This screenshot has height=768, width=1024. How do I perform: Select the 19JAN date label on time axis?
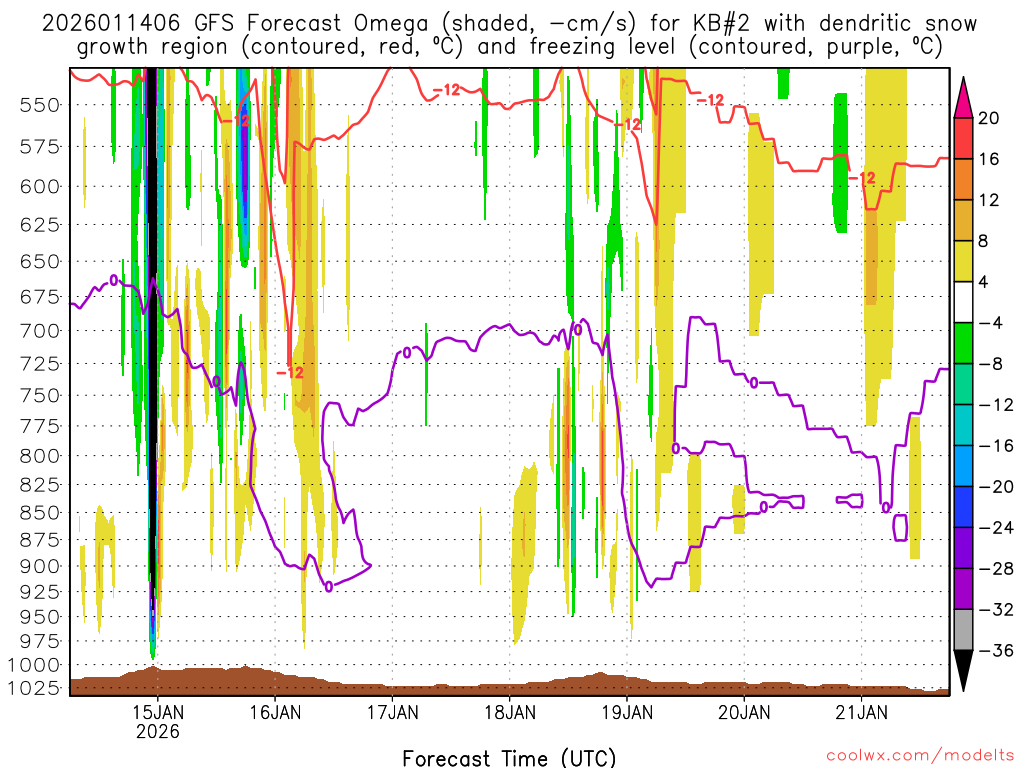click(x=627, y=712)
